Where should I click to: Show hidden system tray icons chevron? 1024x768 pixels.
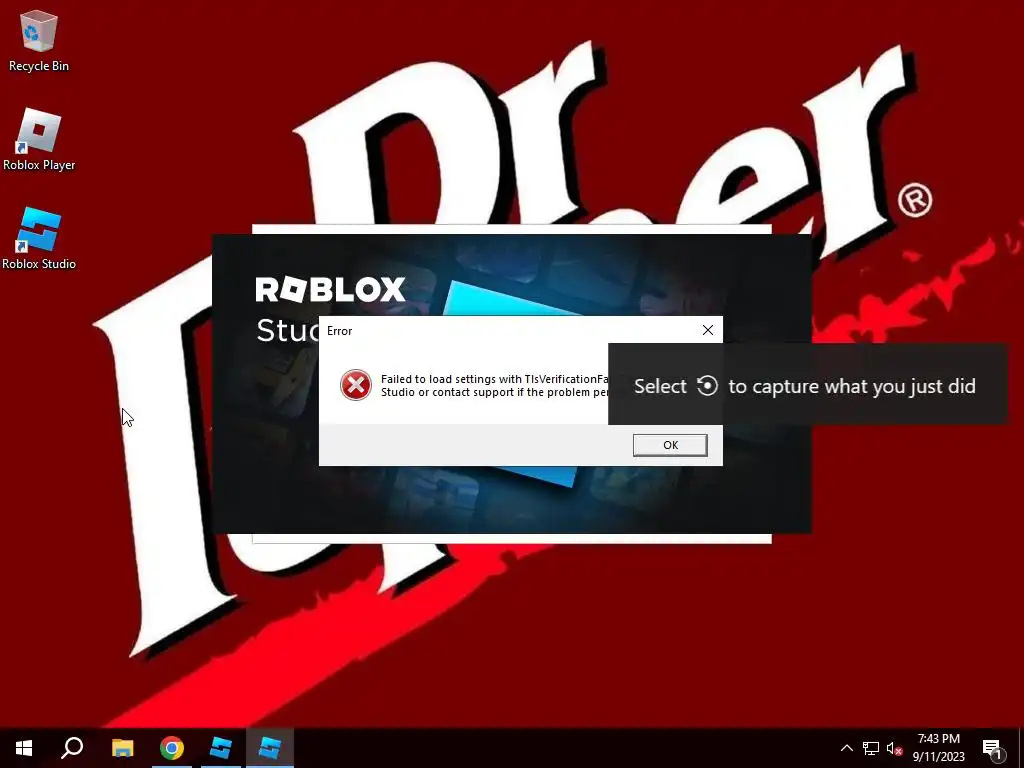click(x=846, y=748)
